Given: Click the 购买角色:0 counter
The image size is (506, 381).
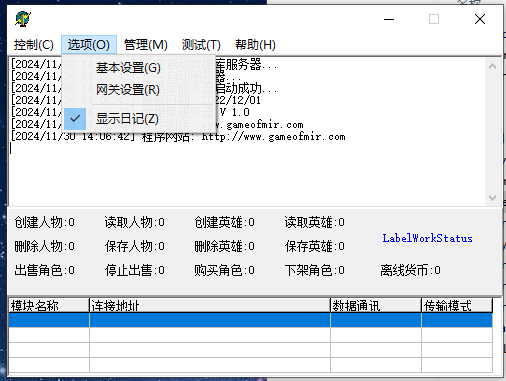Looking at the screenshot, I should [225, 270].
